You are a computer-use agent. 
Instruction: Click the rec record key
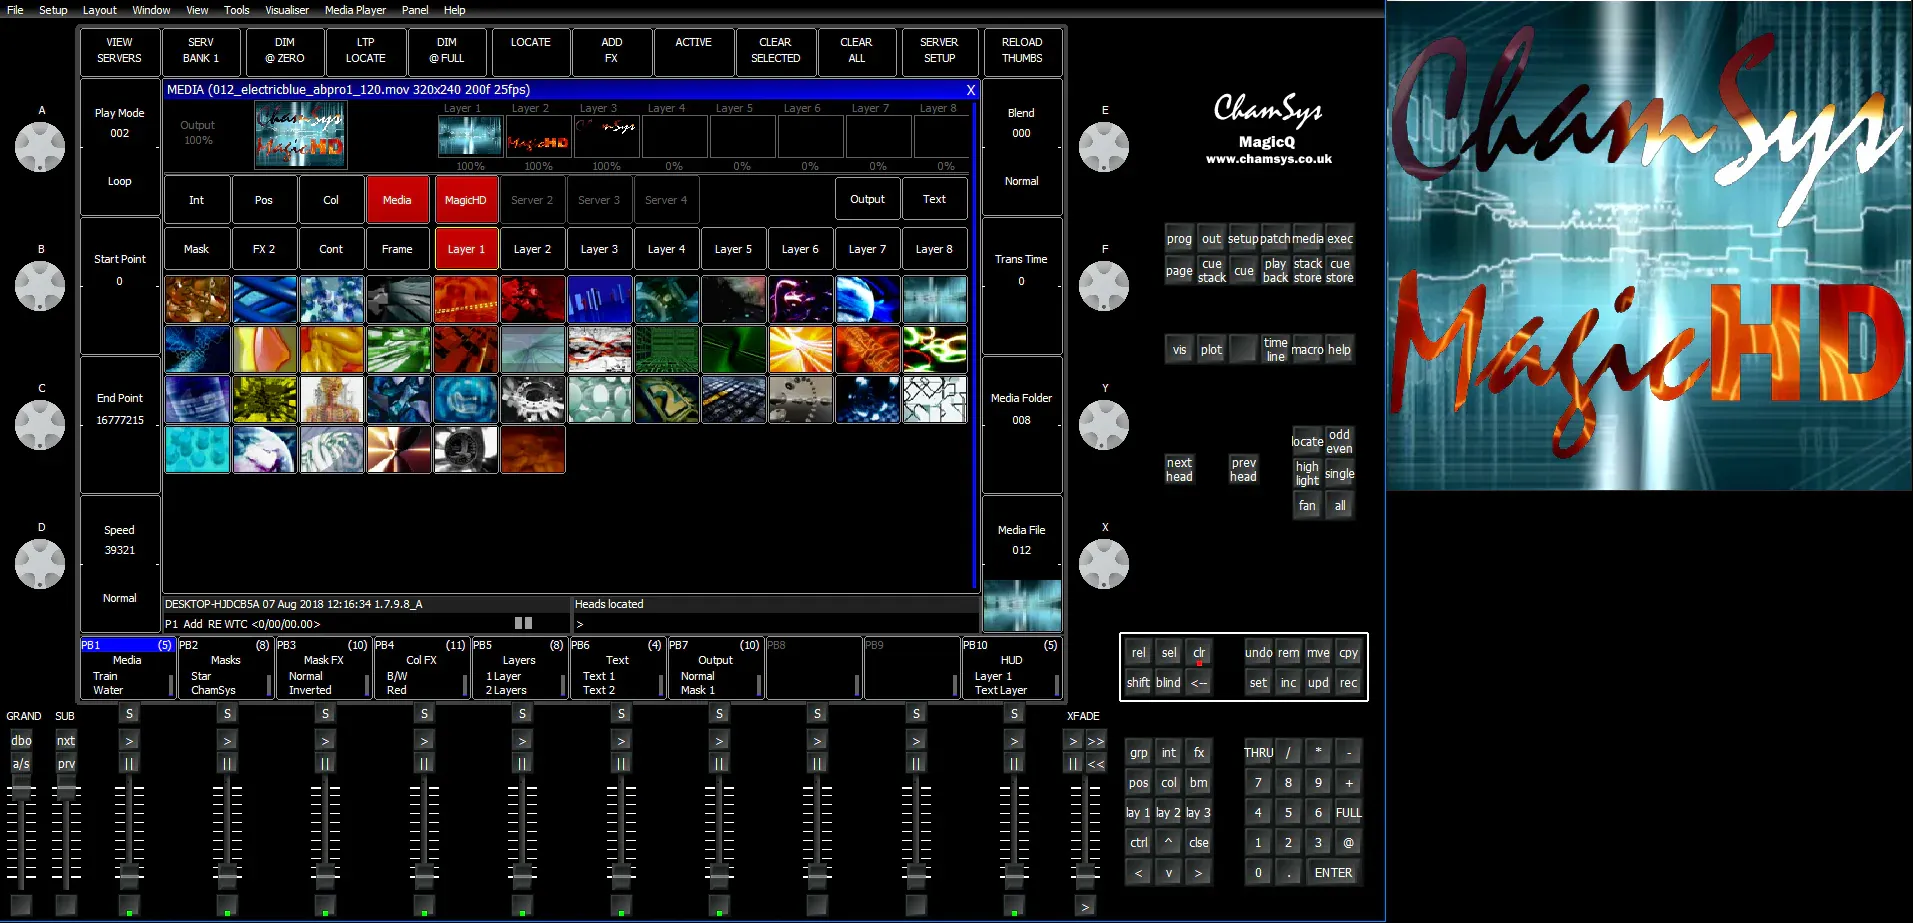tap(1348, 683)
